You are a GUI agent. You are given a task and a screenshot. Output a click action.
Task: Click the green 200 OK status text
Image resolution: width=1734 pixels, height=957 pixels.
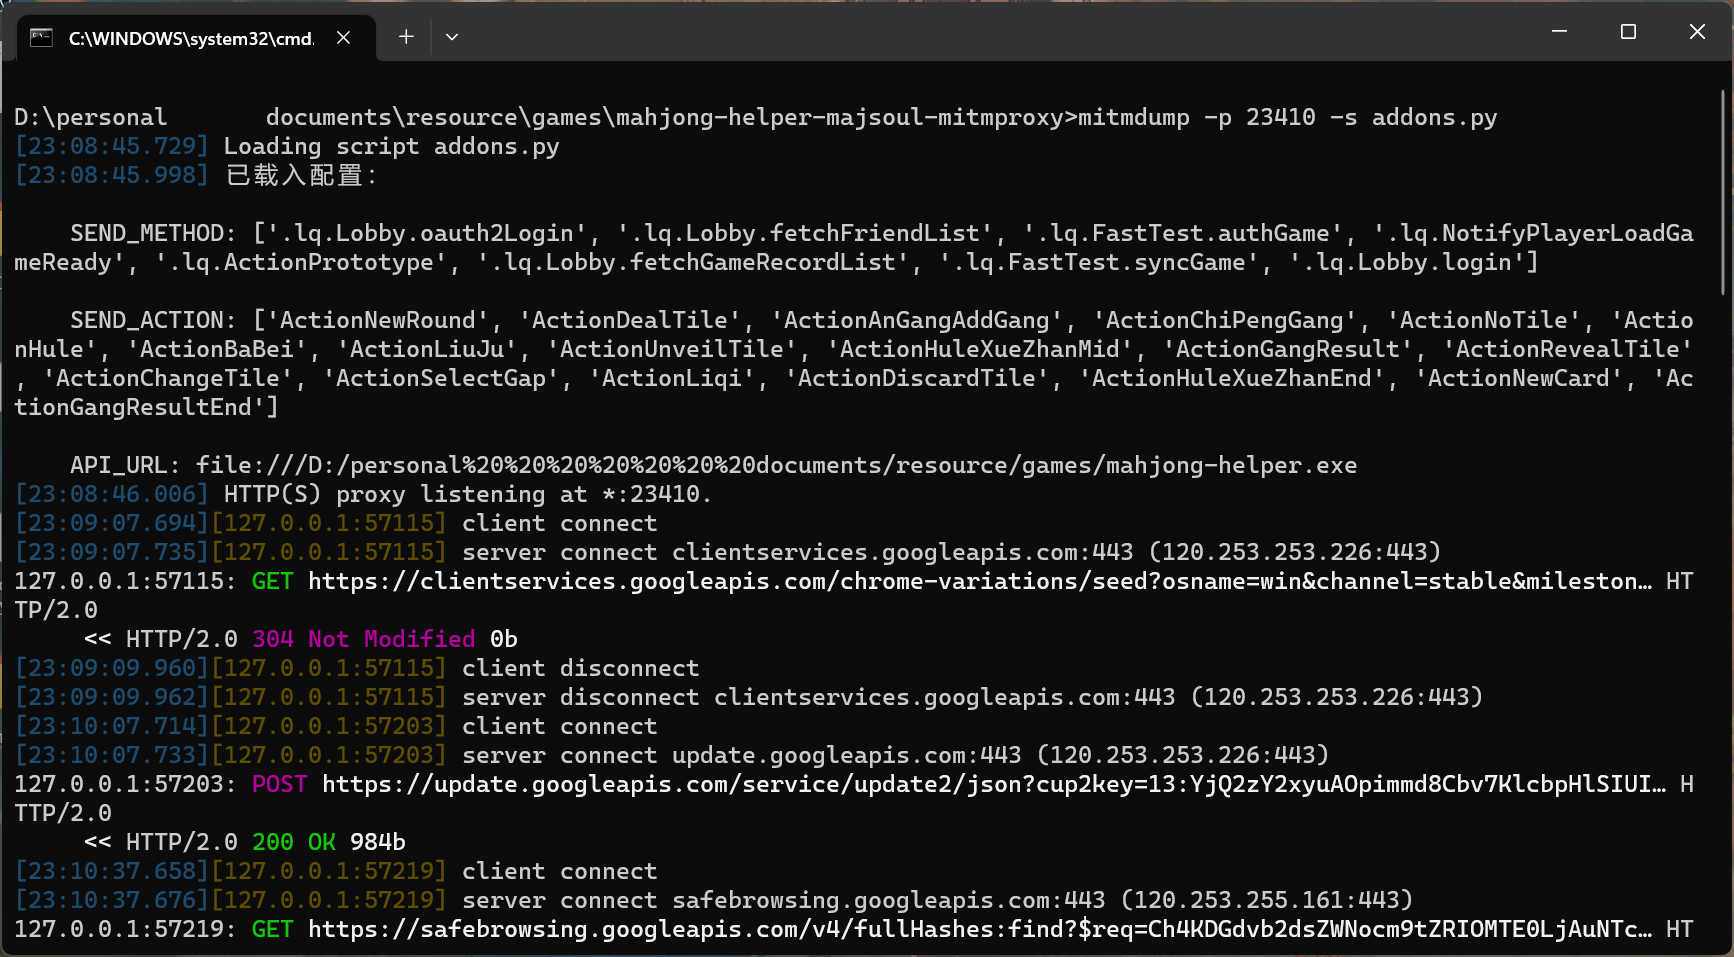tap(294, 842)
